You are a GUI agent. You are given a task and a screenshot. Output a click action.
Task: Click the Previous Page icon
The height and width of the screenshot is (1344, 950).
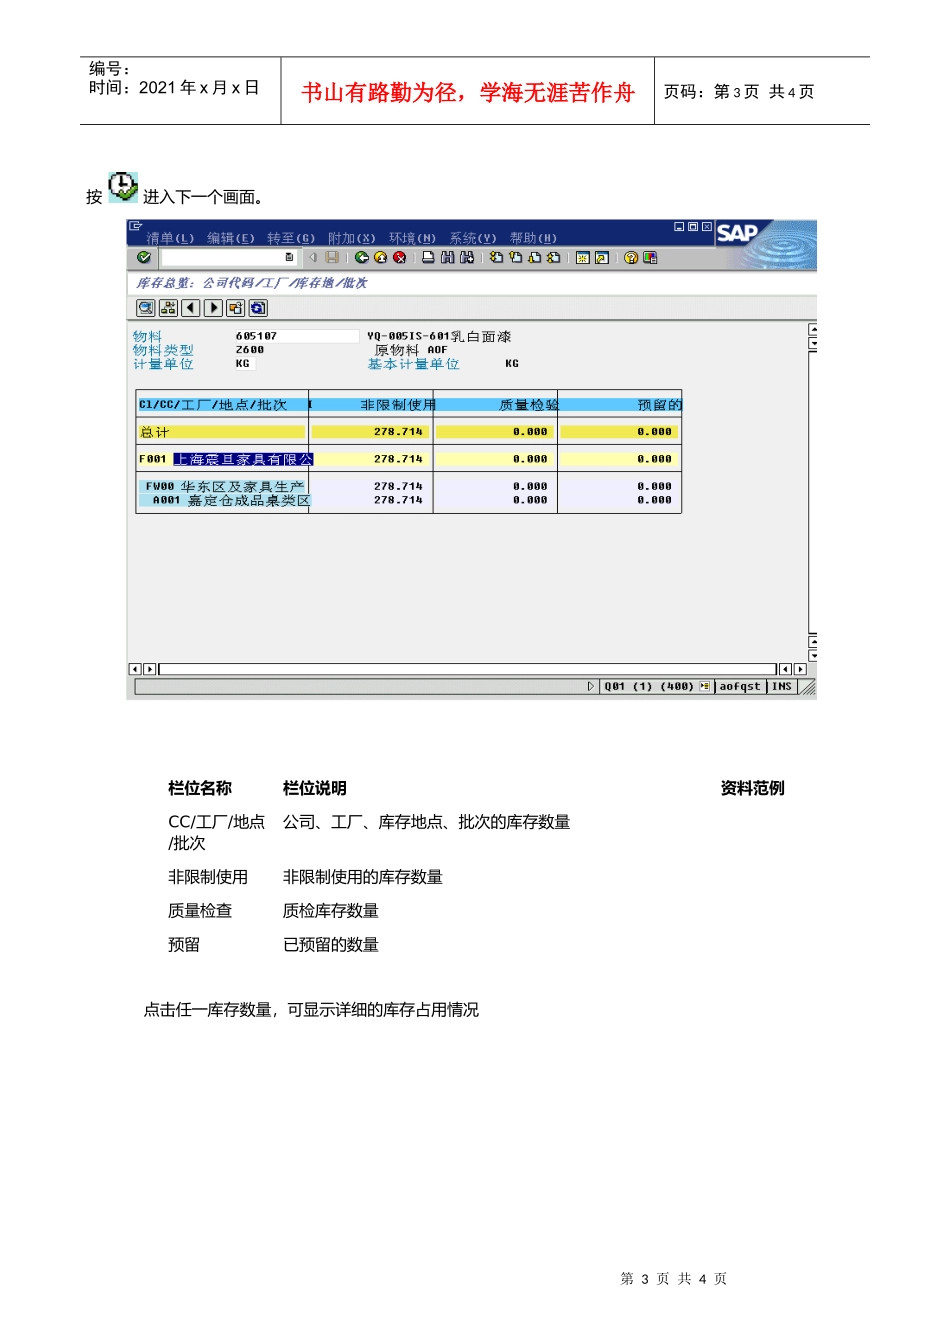tap(516, 258)
